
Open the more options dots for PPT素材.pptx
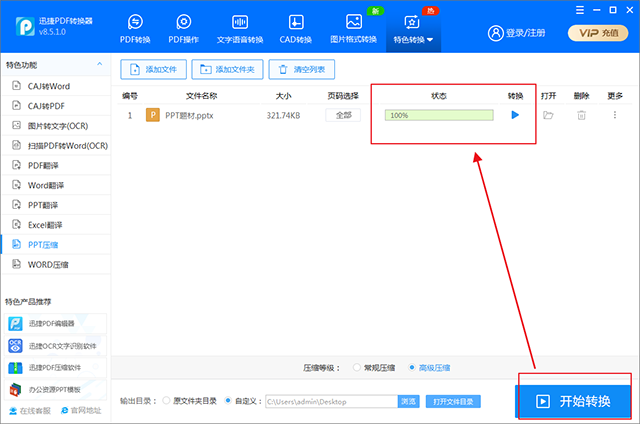pos(615,115)
